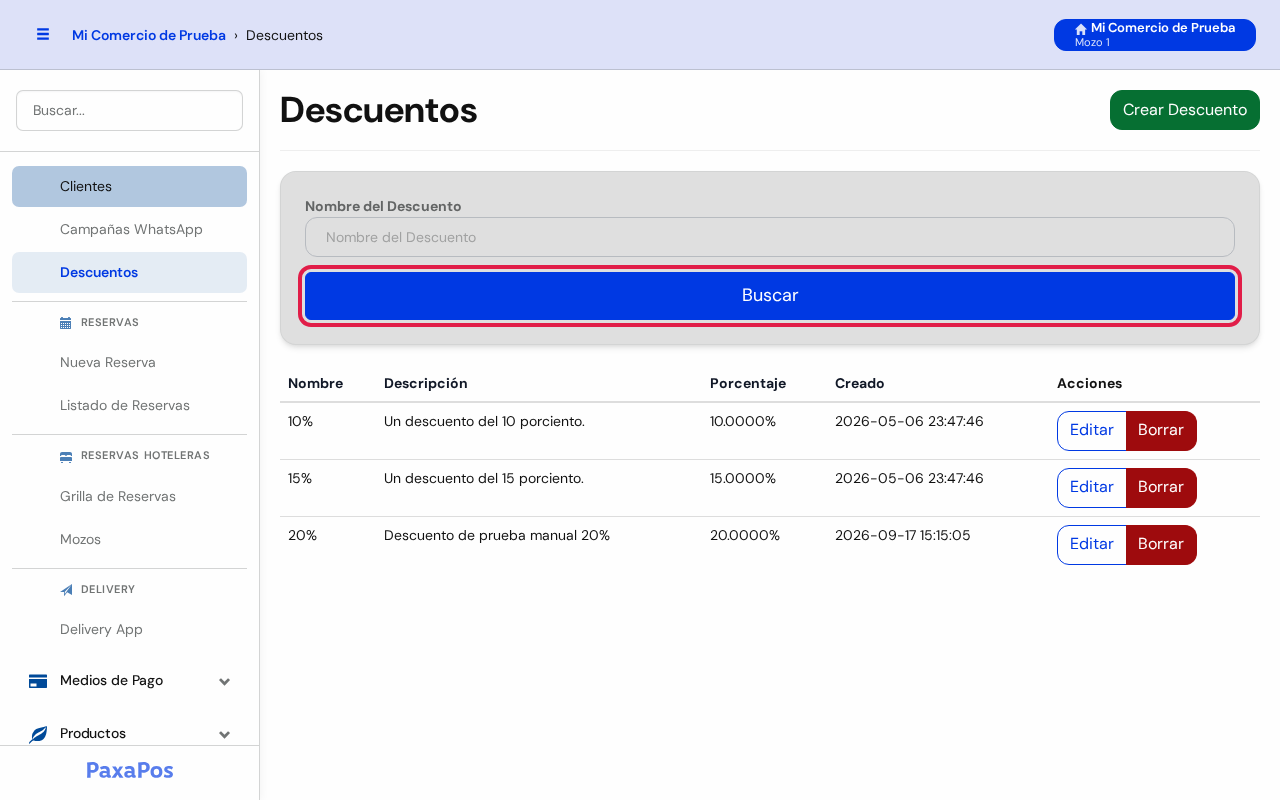The height and width of the screenshot is (800, 1280).
Task: Delete the 15% discount
Action: pyautogui.click(x=1161, y=488)
